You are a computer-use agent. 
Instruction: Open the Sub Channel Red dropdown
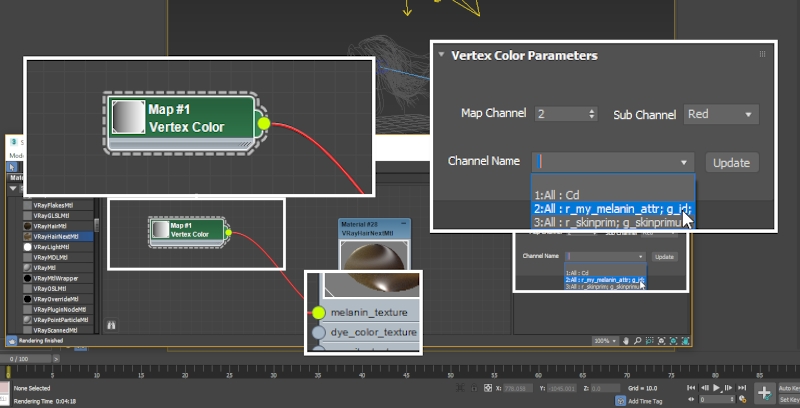coord(721,115)
